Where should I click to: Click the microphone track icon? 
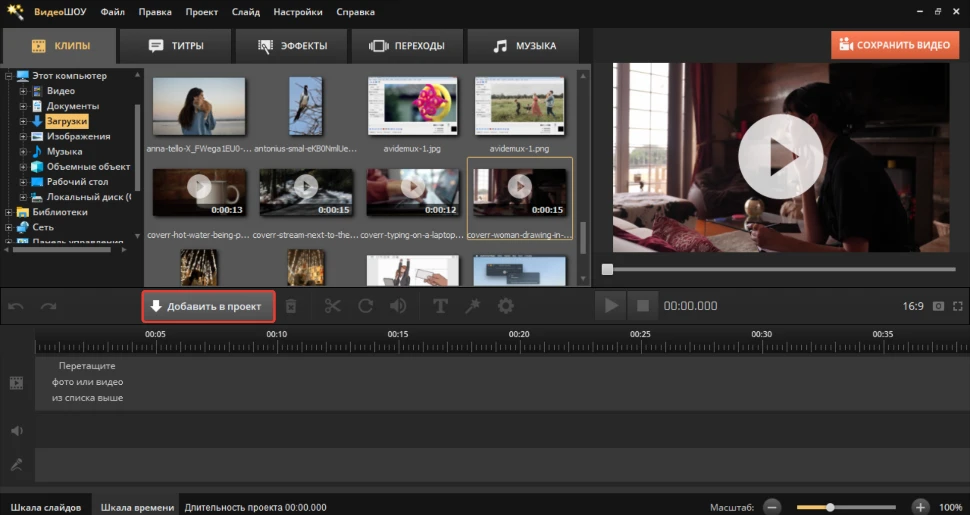(x=17, y=465)
